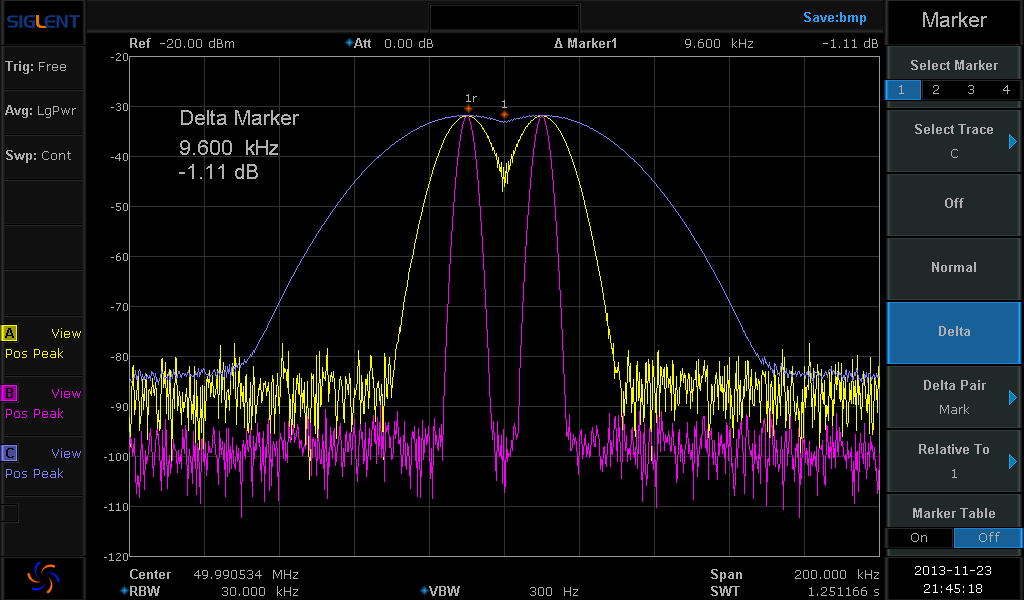Open the Delta Pair options
Screen dimensions: 1024x600
[954, 396]
